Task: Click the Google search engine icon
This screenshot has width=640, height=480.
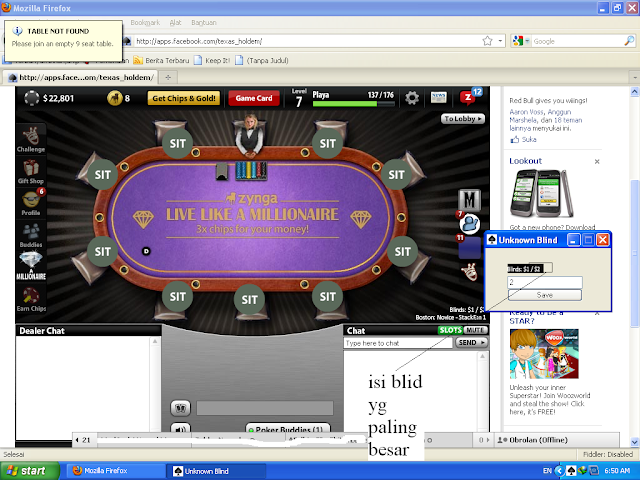Action: pyautogui.click(x=518, y=41)
